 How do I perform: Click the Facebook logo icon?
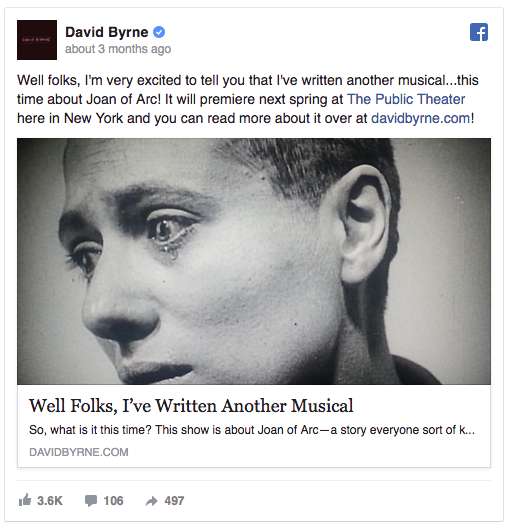[x=479, y=32]
